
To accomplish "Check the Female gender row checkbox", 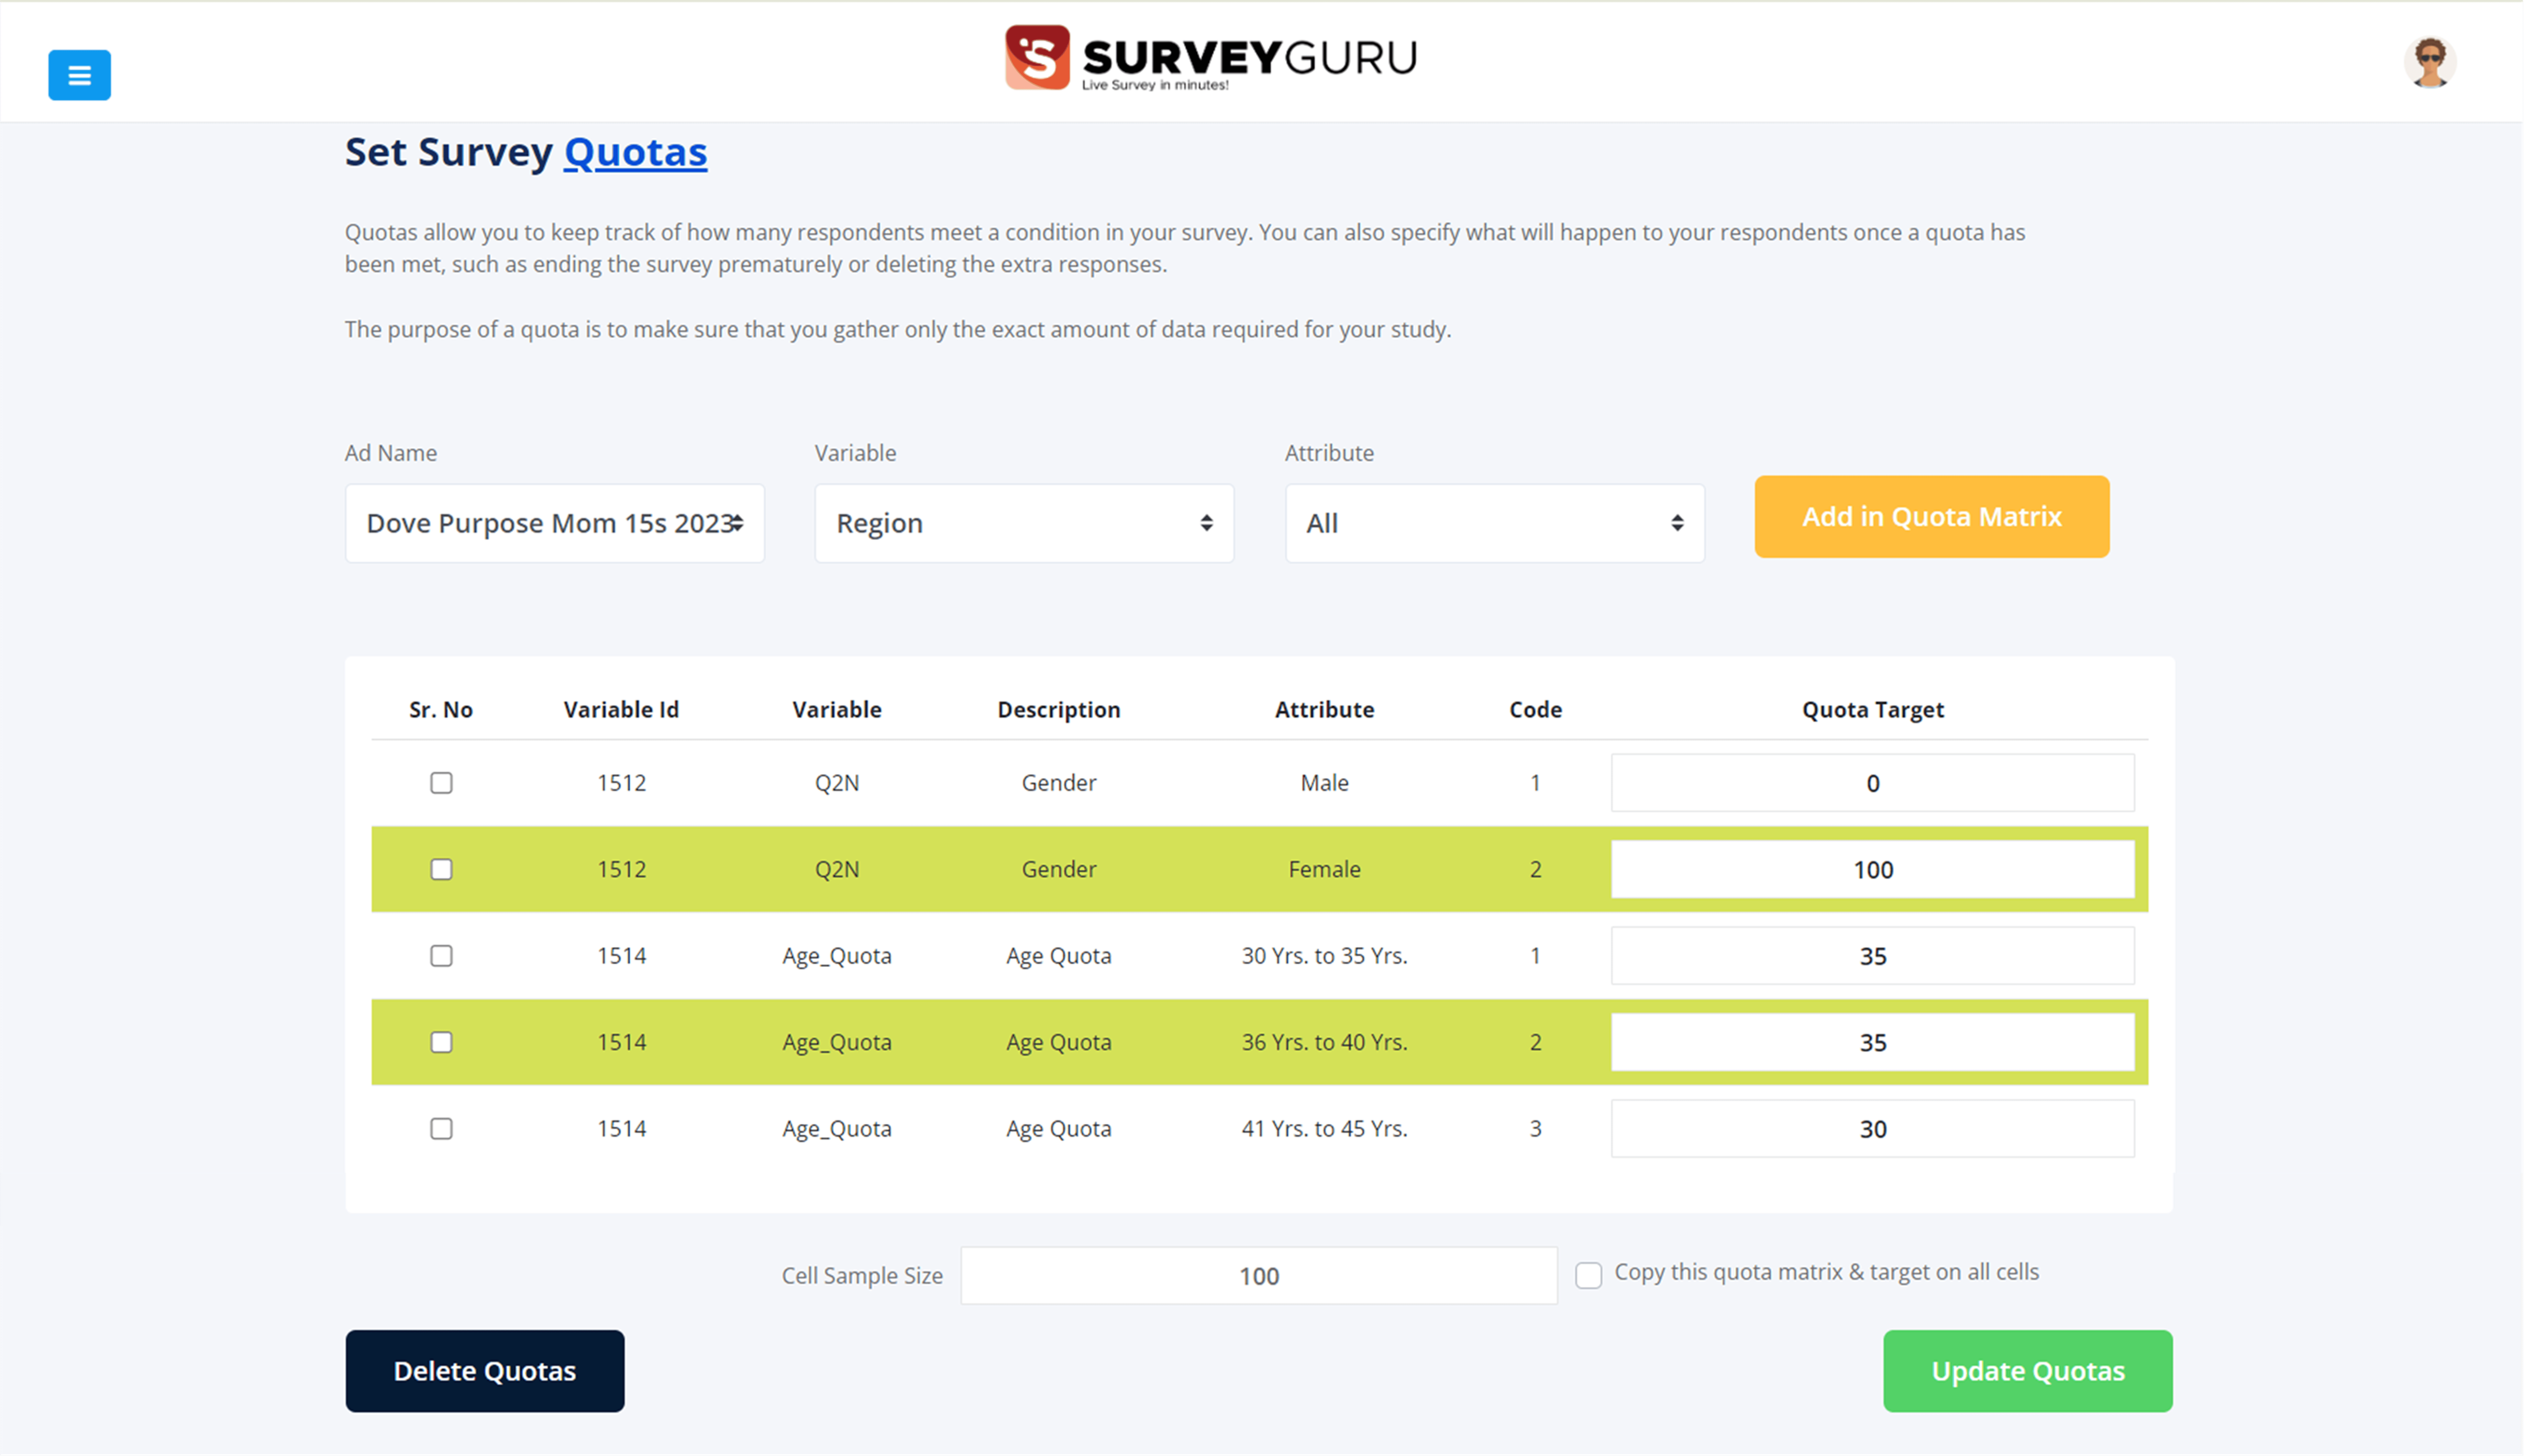I will [x=441, y=869].
